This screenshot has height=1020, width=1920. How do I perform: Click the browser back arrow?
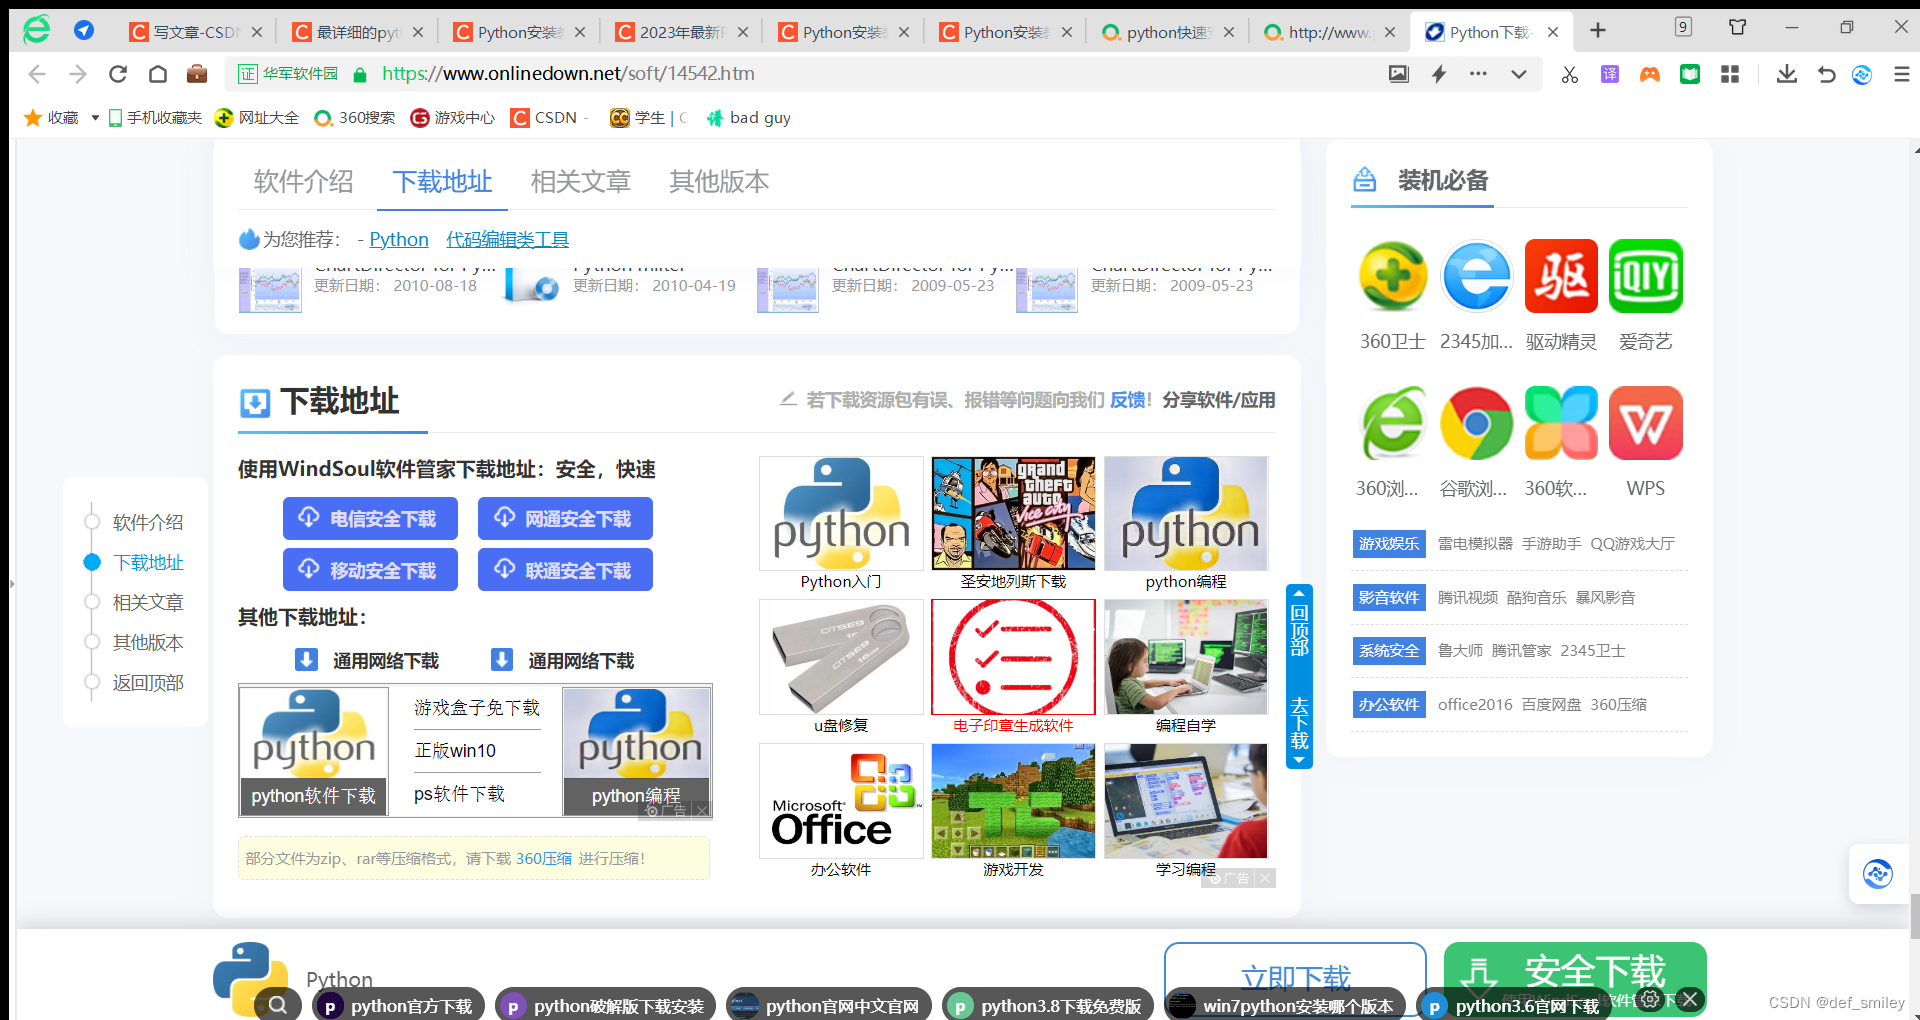point(37,74)
